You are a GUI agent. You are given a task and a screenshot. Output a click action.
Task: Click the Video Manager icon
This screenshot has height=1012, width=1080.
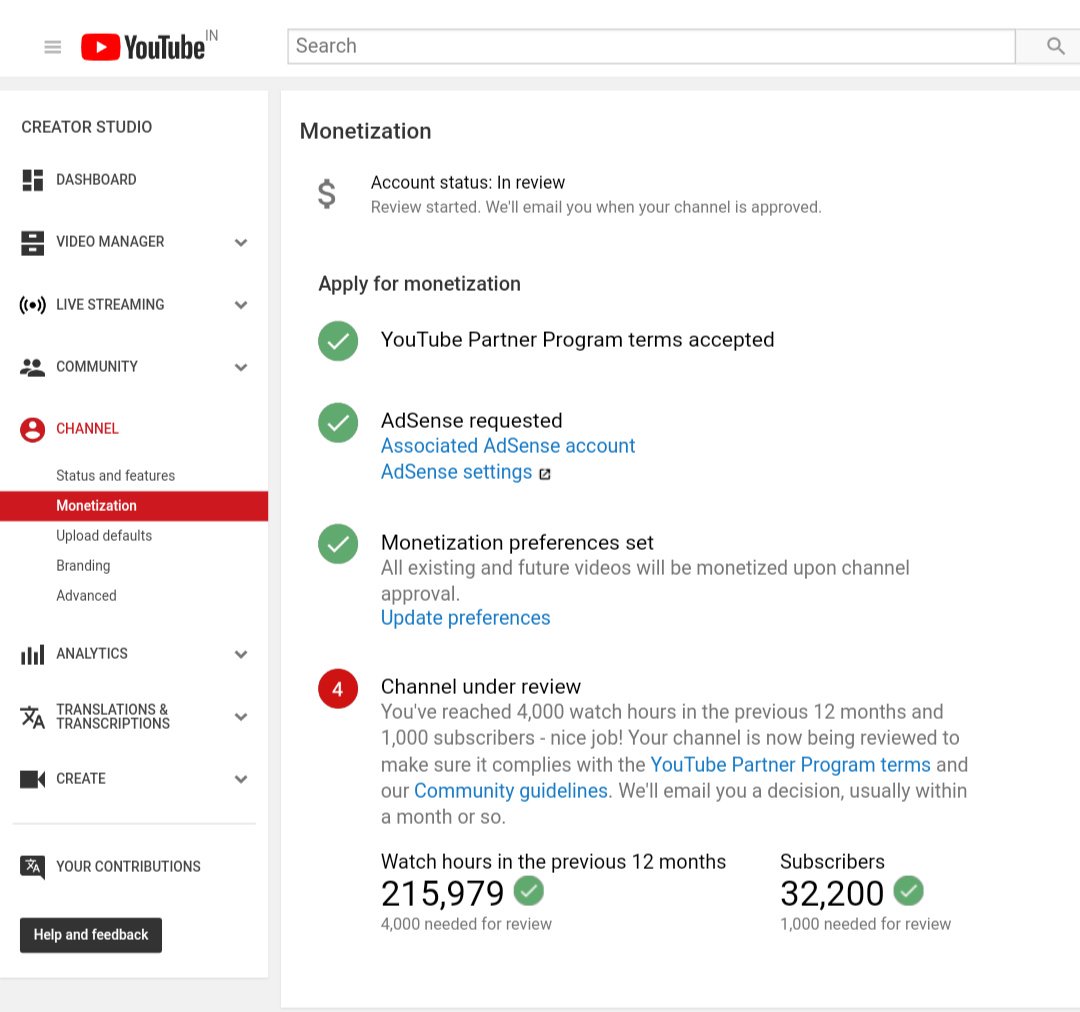point(32,242)
